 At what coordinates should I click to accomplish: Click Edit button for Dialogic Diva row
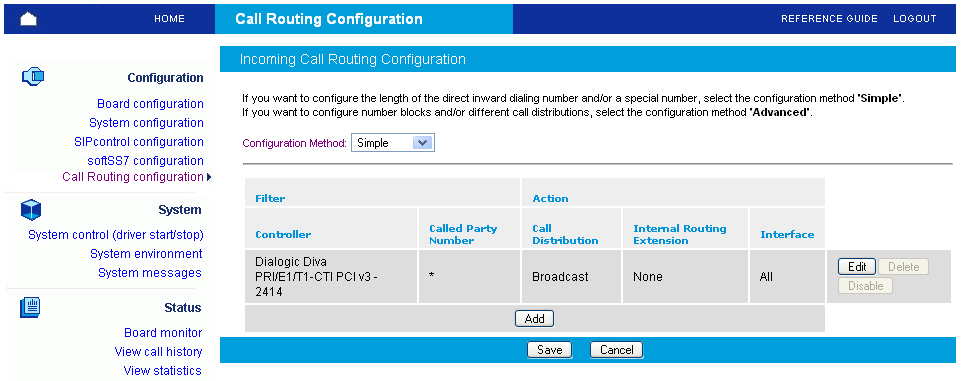857,267
